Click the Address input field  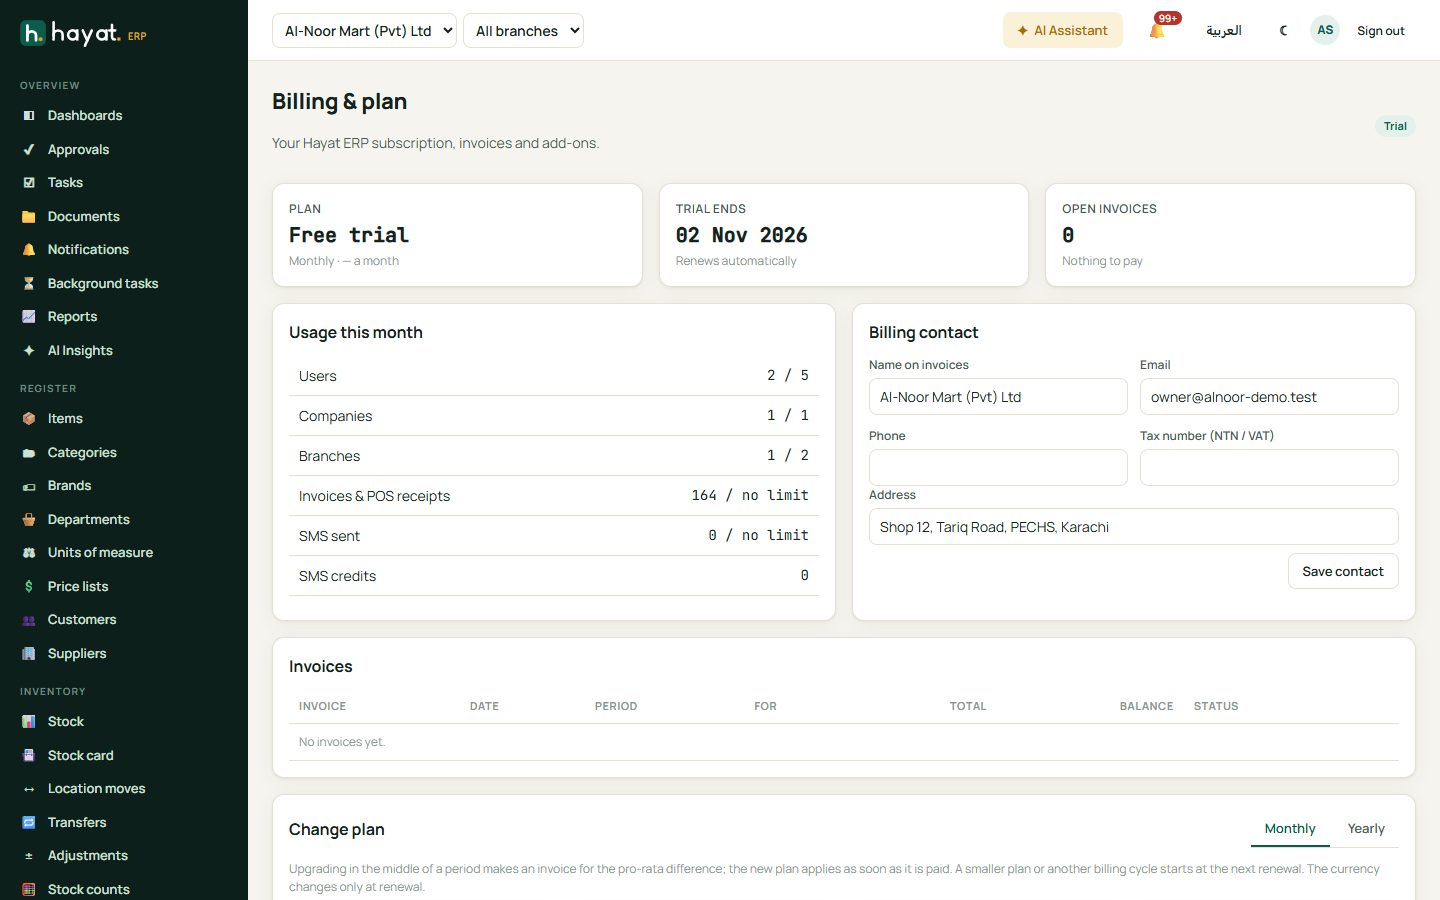tap(1133, 527)
